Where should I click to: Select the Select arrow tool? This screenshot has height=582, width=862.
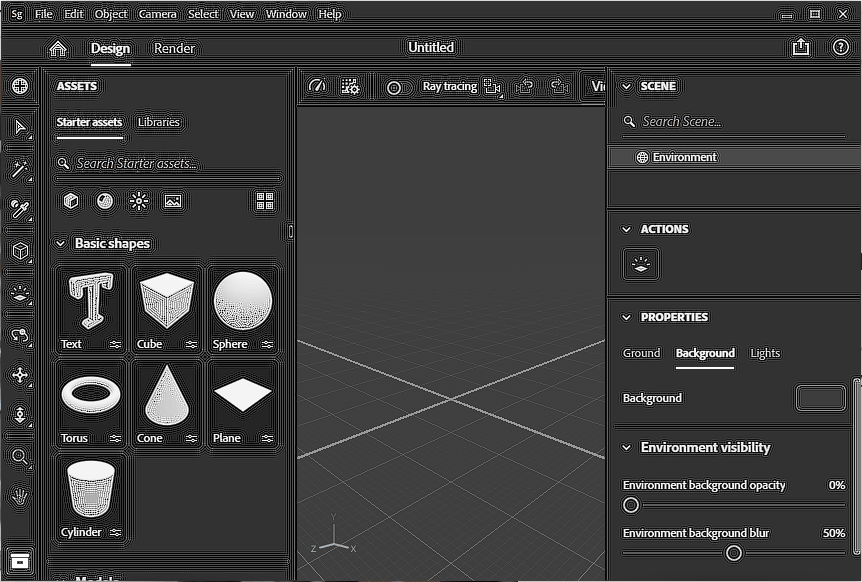(20, 128)
